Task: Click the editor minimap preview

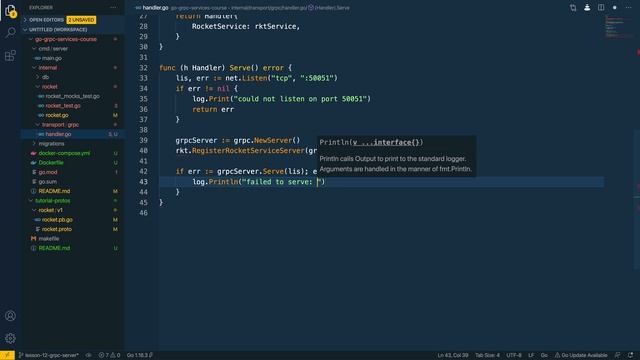Action: (x=619, y=27)
